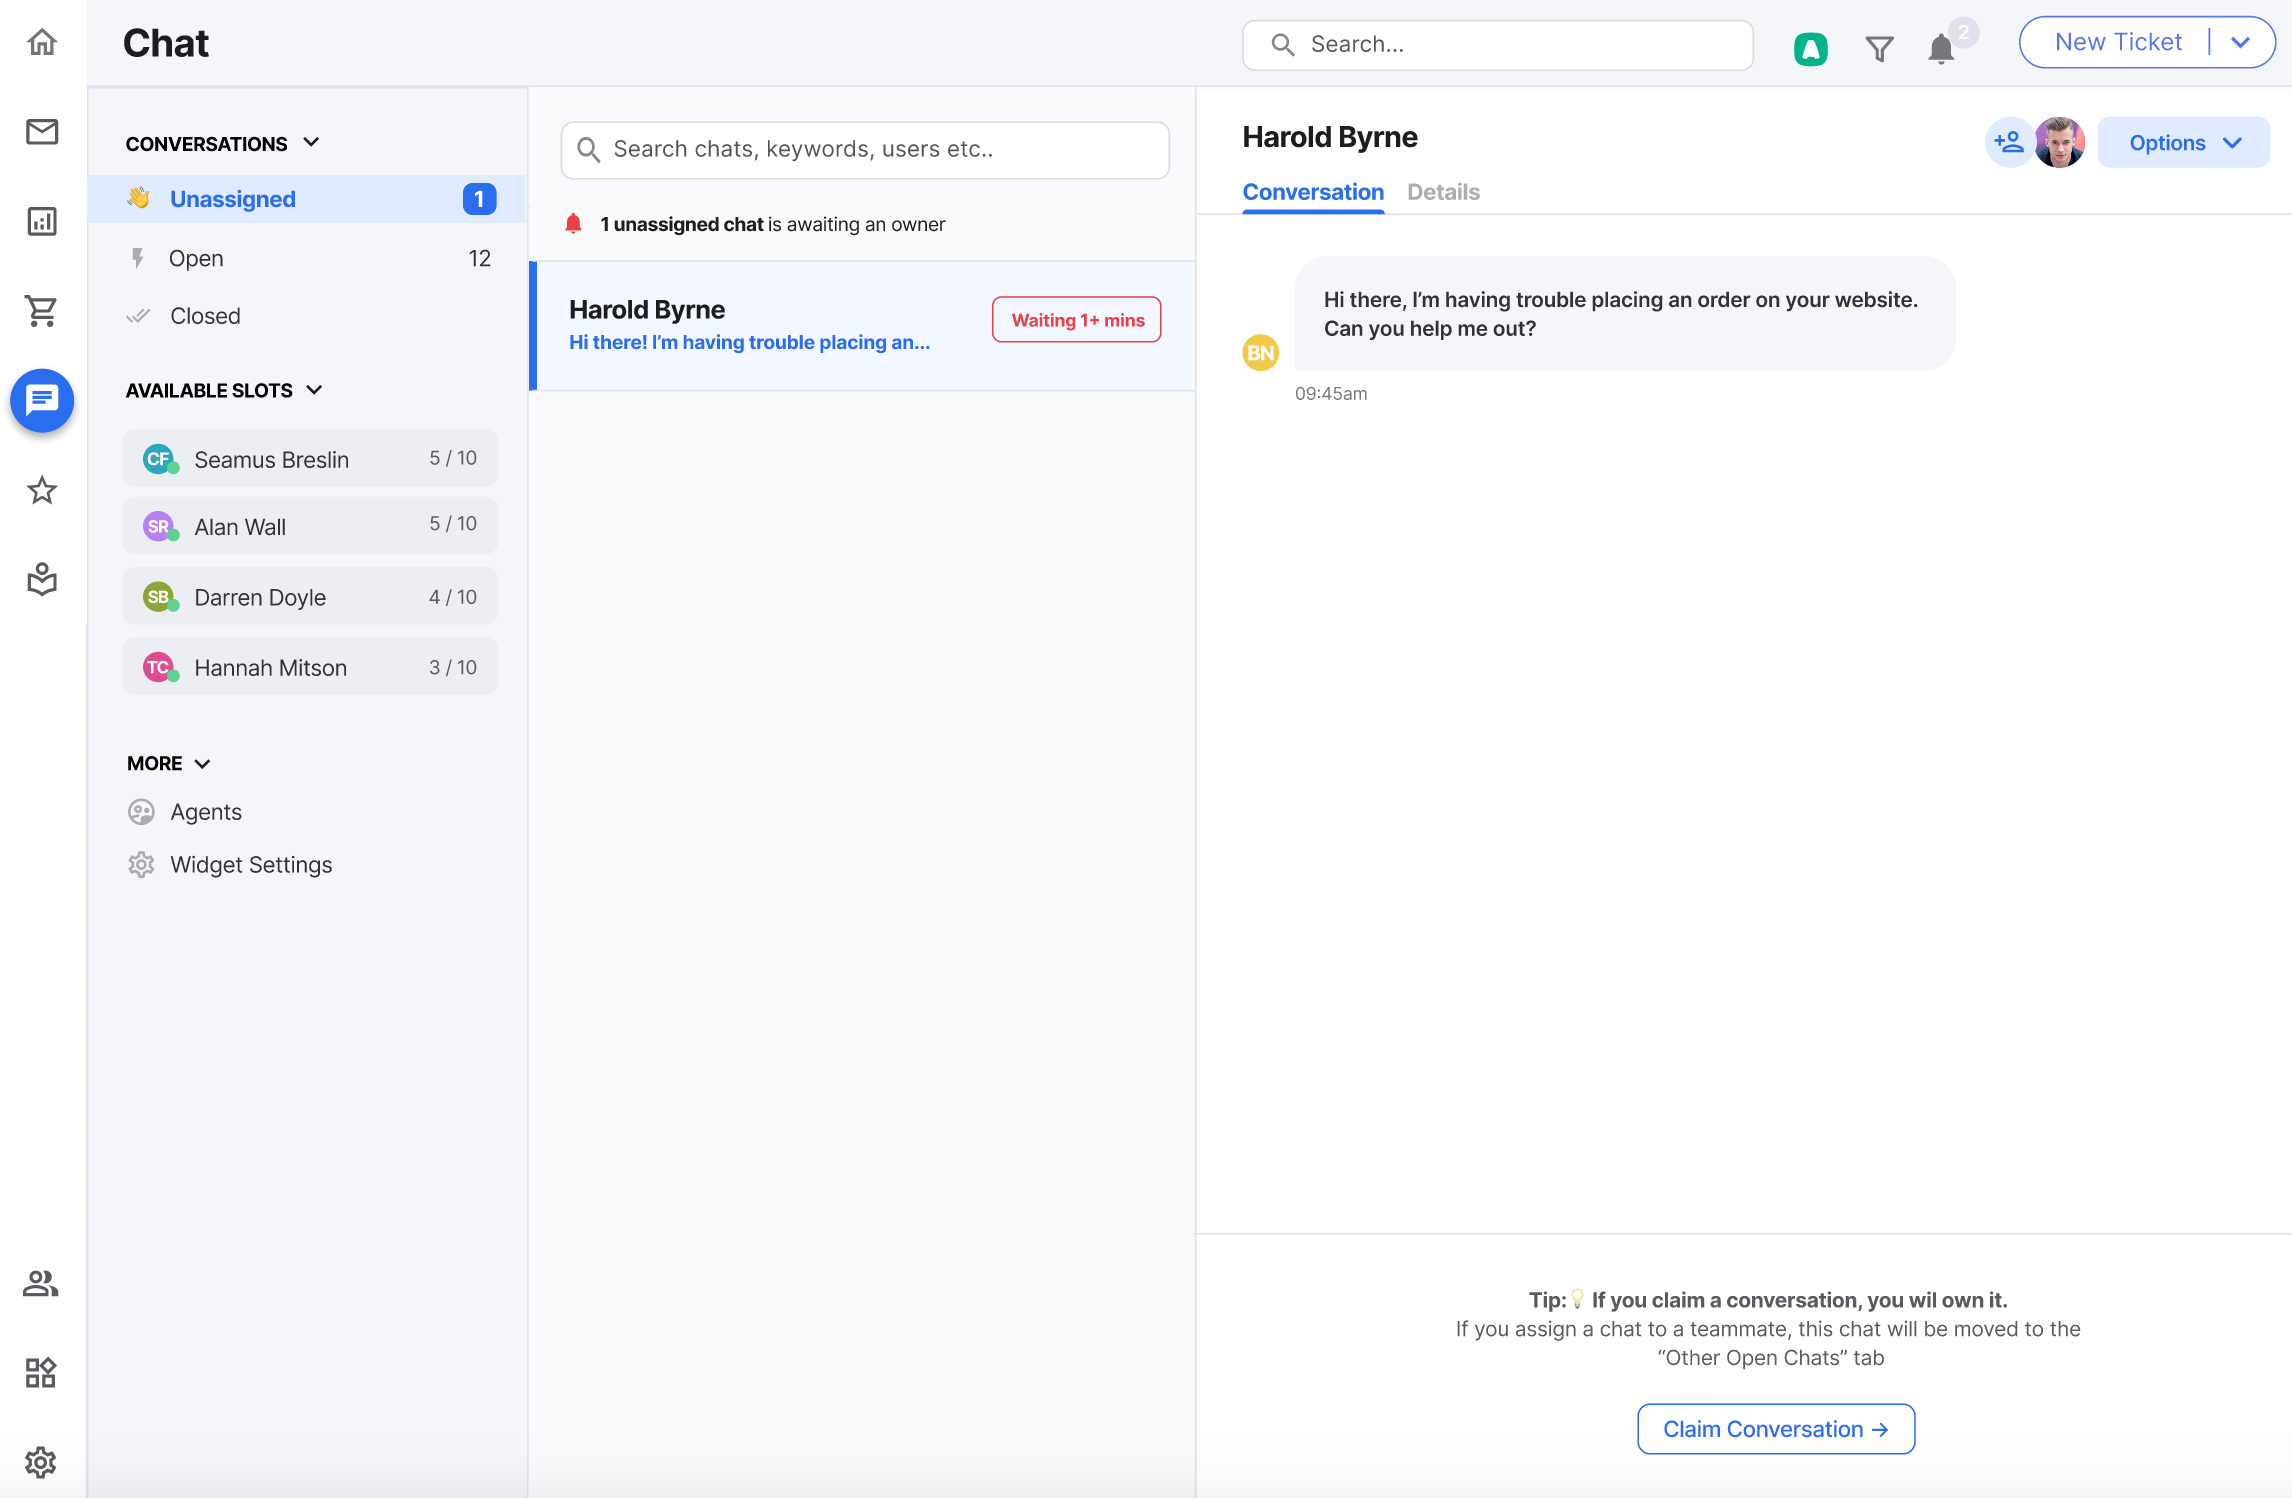Switch to the Details tab
2292x1498 pixels.
tap(1443, 192)
